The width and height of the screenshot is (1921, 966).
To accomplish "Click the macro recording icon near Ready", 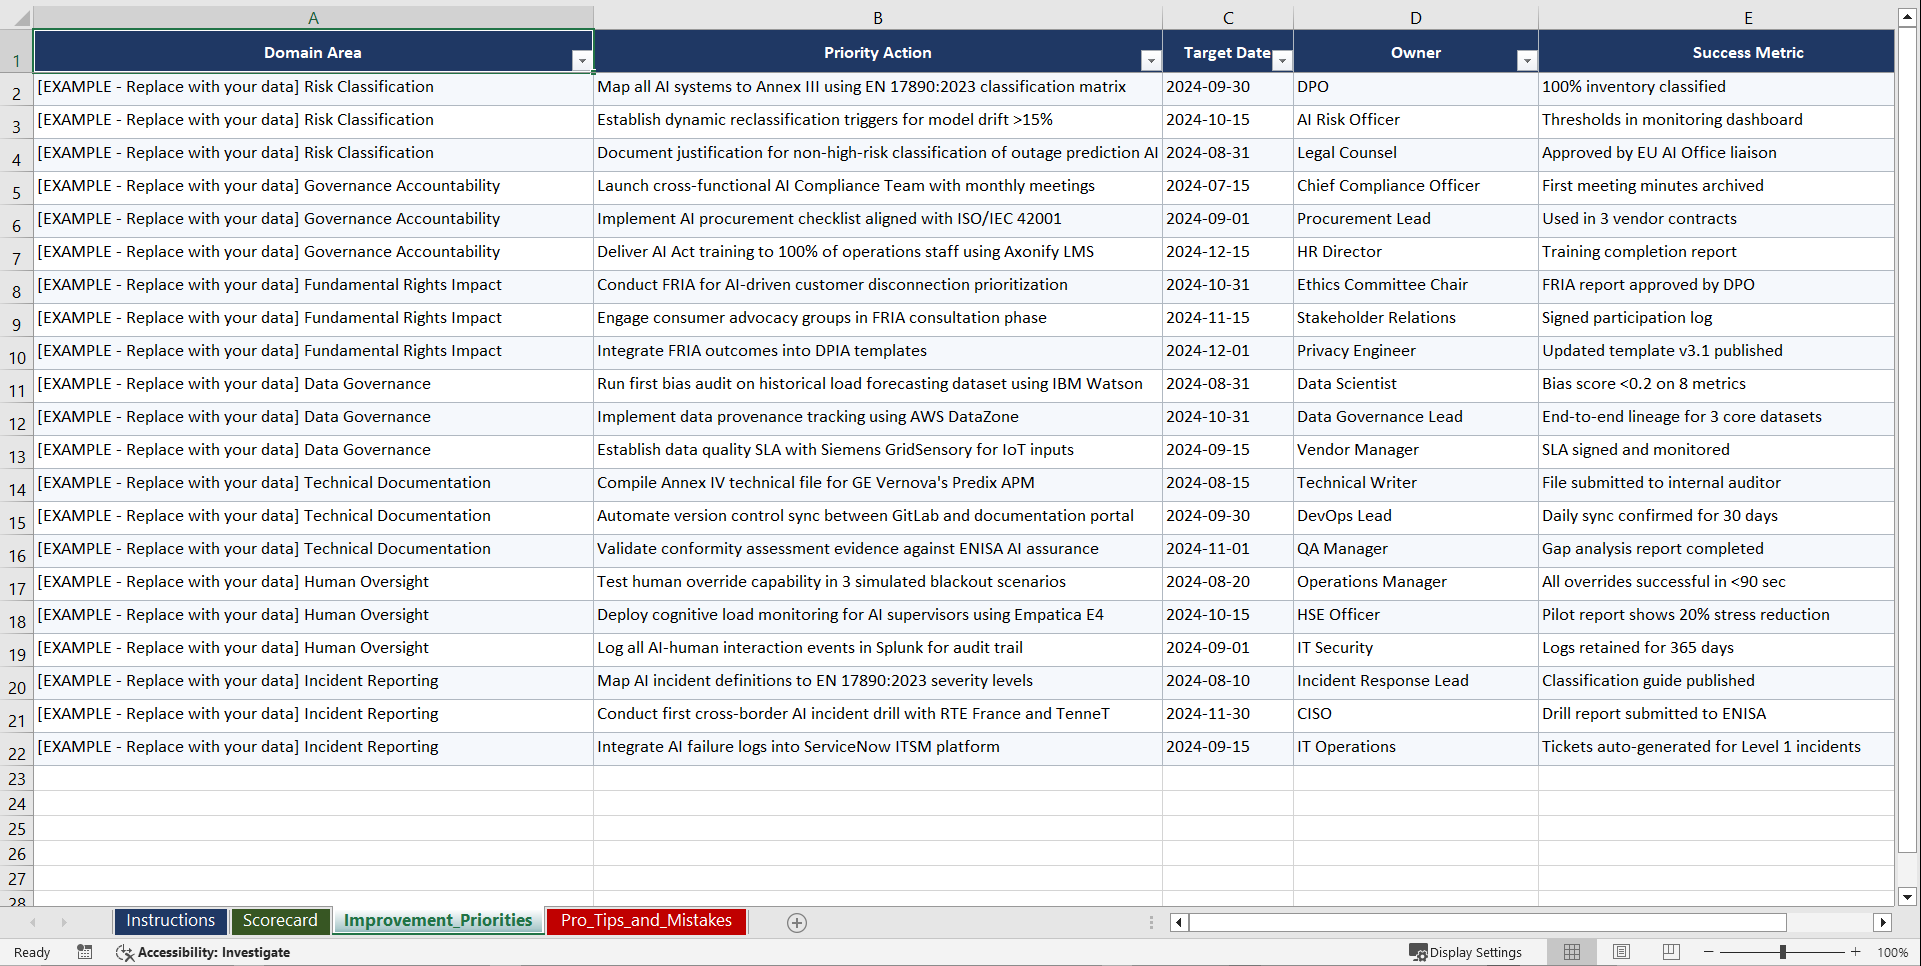I will tap(85, 952).
